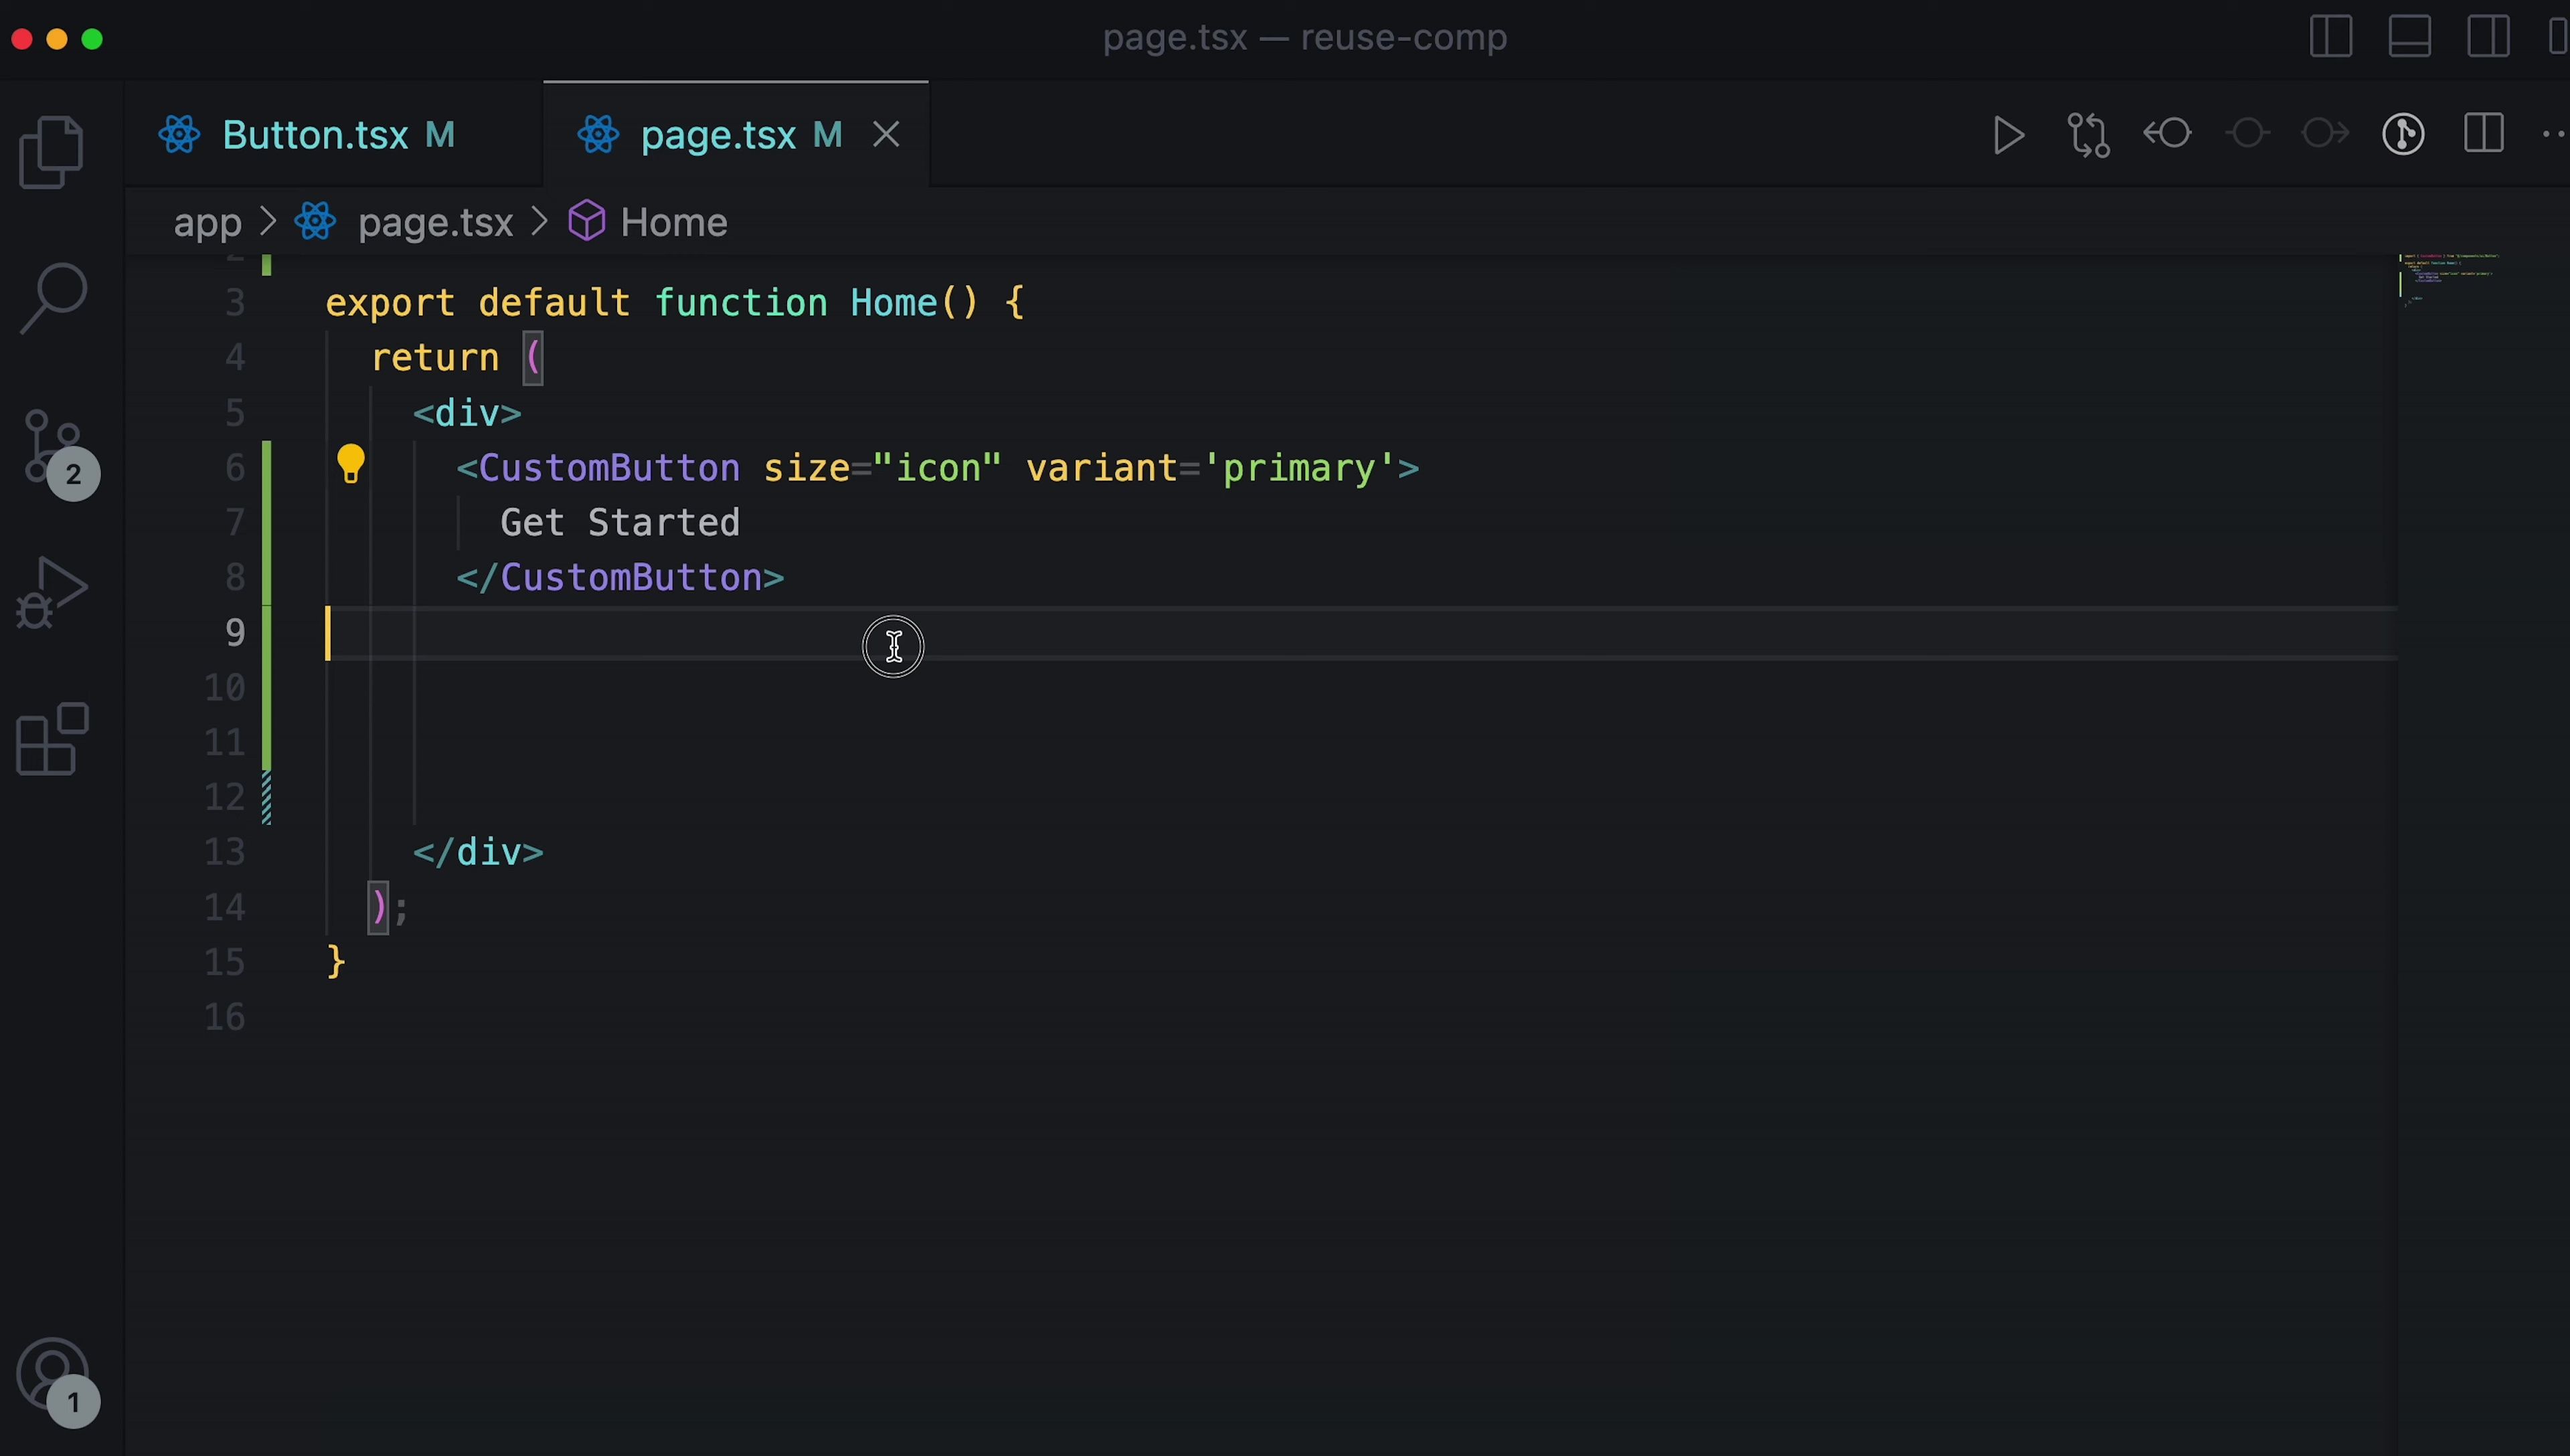This screenshot has height=1456, width=2570.
Task: Click the green change gutter bar at line 7
Action: coord(267,523)
